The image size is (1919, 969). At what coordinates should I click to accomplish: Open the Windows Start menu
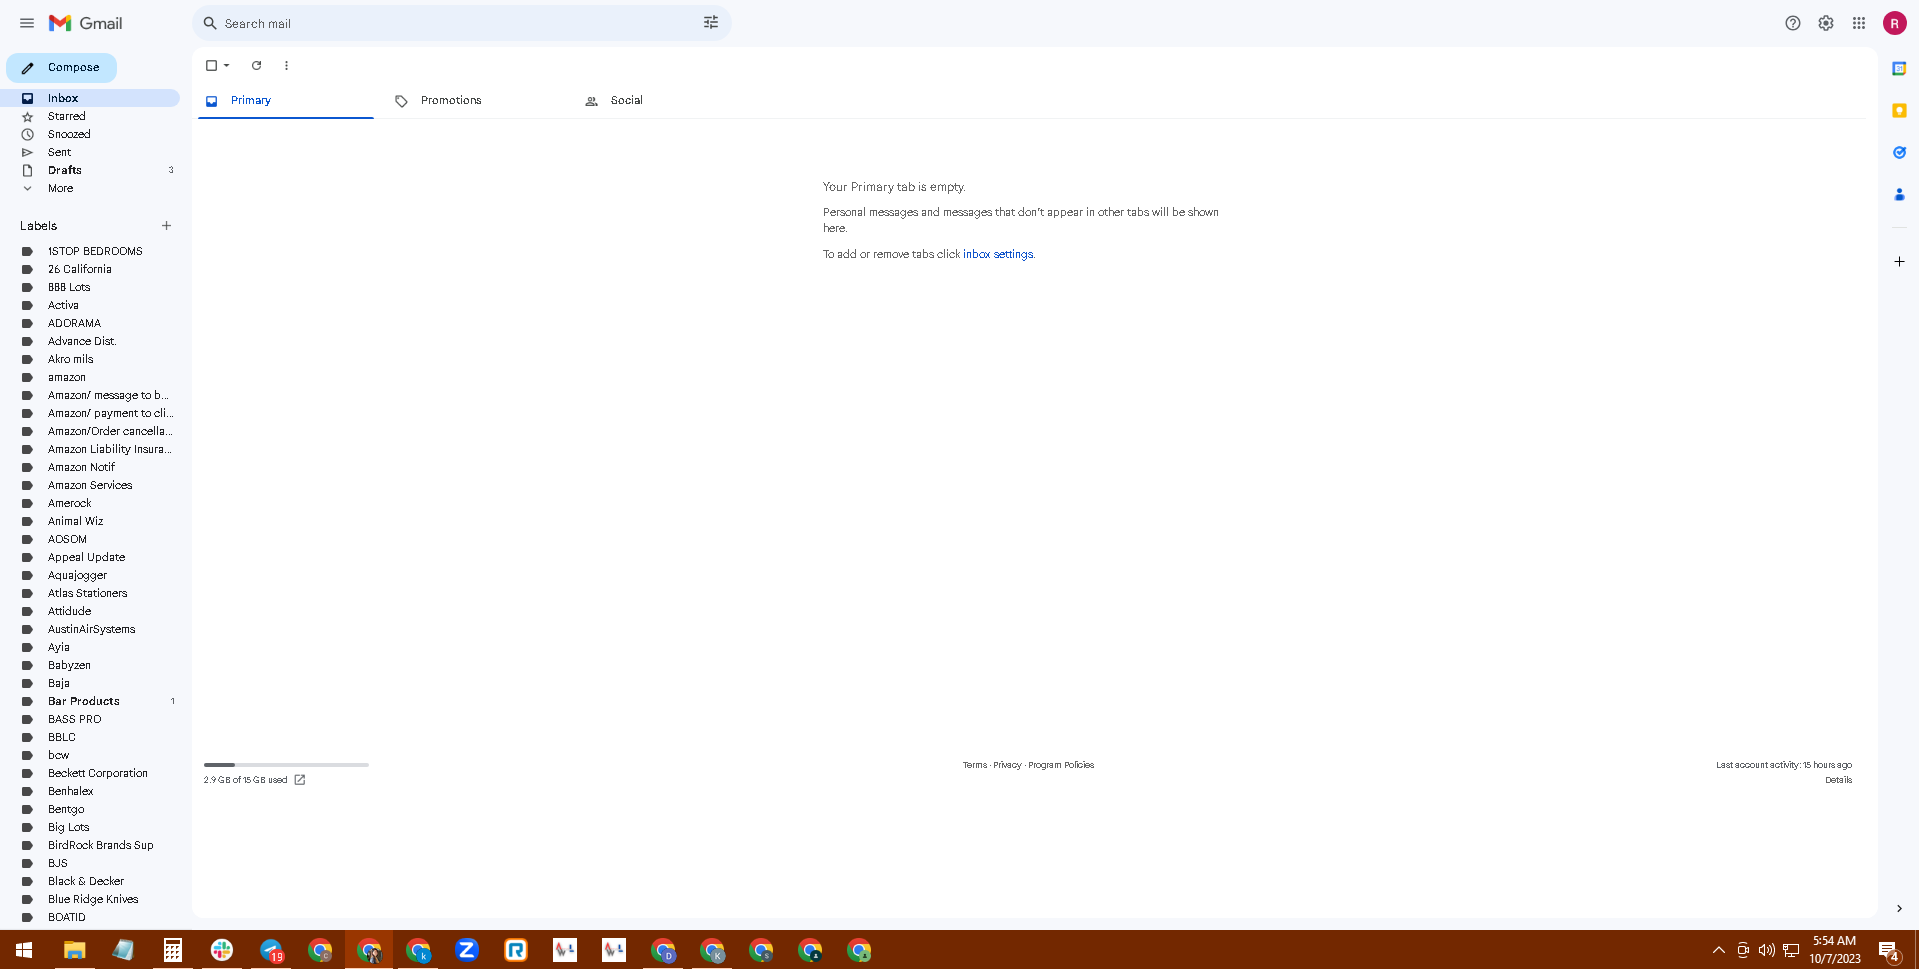click(24, 950)
